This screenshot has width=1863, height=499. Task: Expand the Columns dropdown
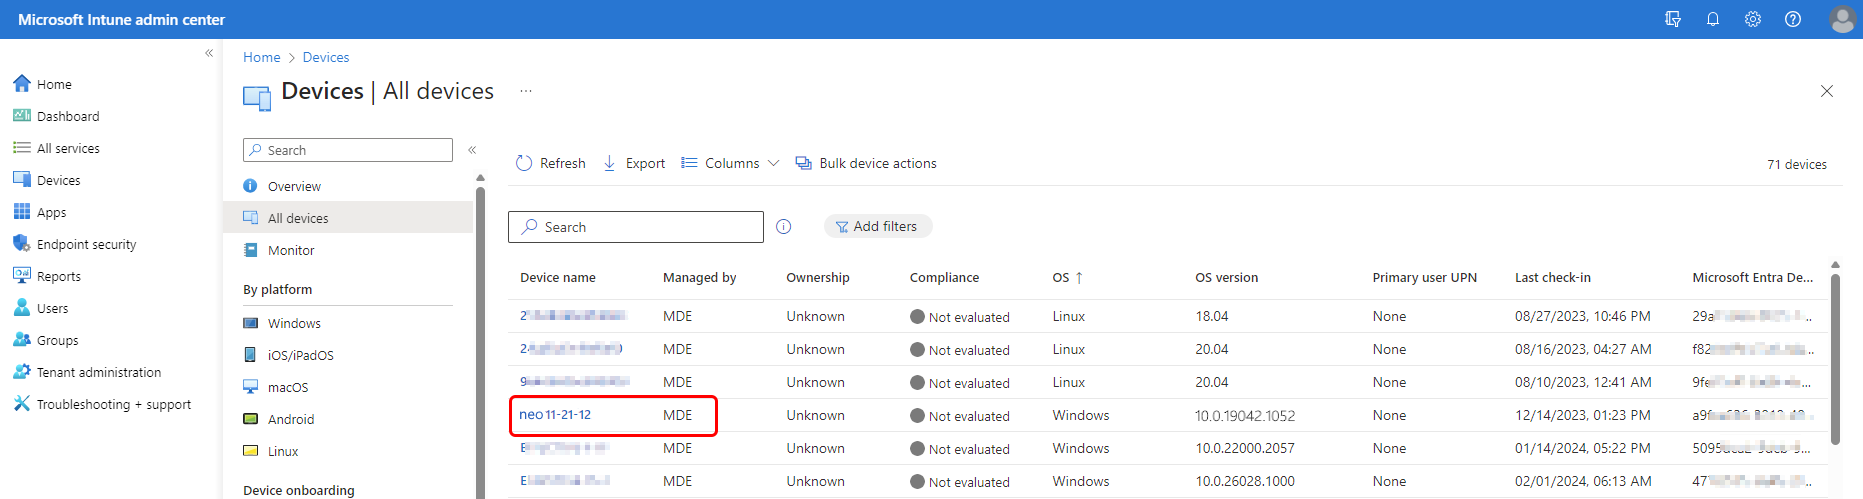pos(730,163)
